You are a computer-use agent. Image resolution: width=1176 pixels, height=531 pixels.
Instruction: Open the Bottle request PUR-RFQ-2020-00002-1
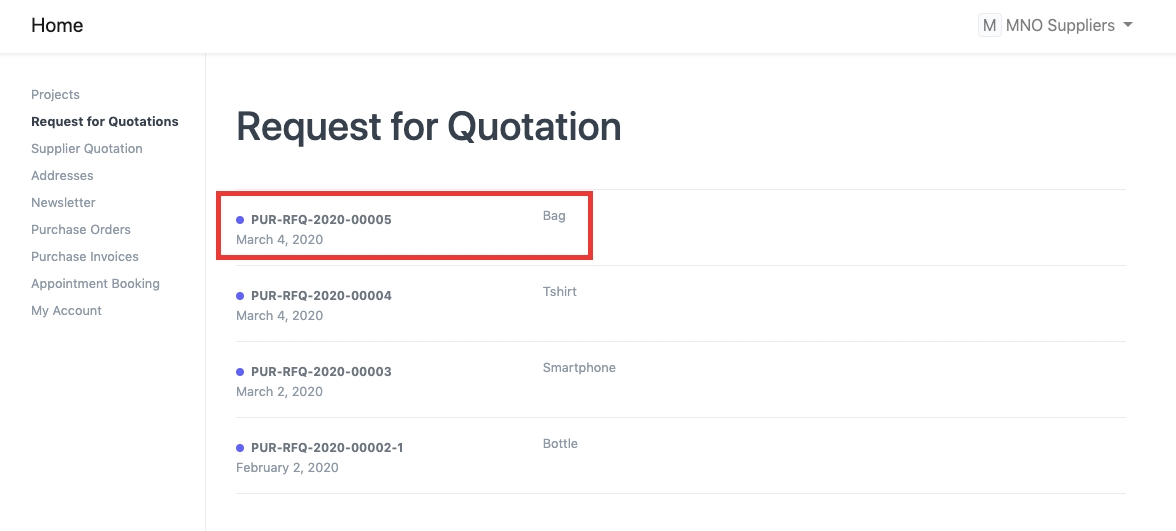click(327, 448)
